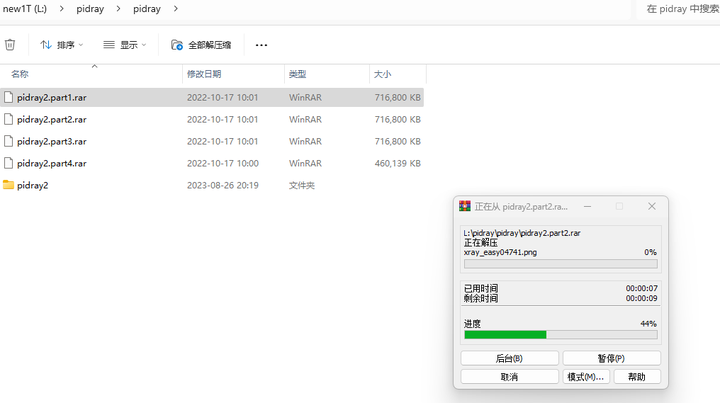Expand the chevron between the two pidray breadcrumbs

(118, 9)
